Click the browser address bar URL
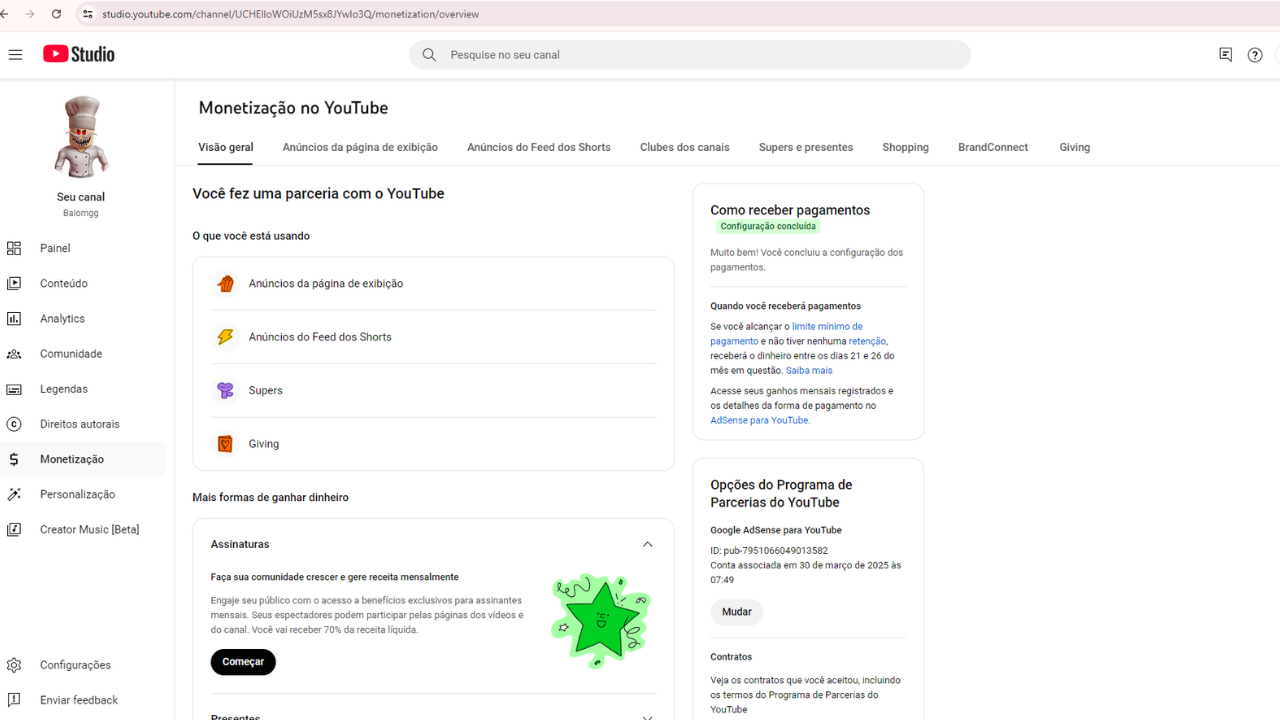The height and width of the screenshot is (720, 1280). [290, 14]
